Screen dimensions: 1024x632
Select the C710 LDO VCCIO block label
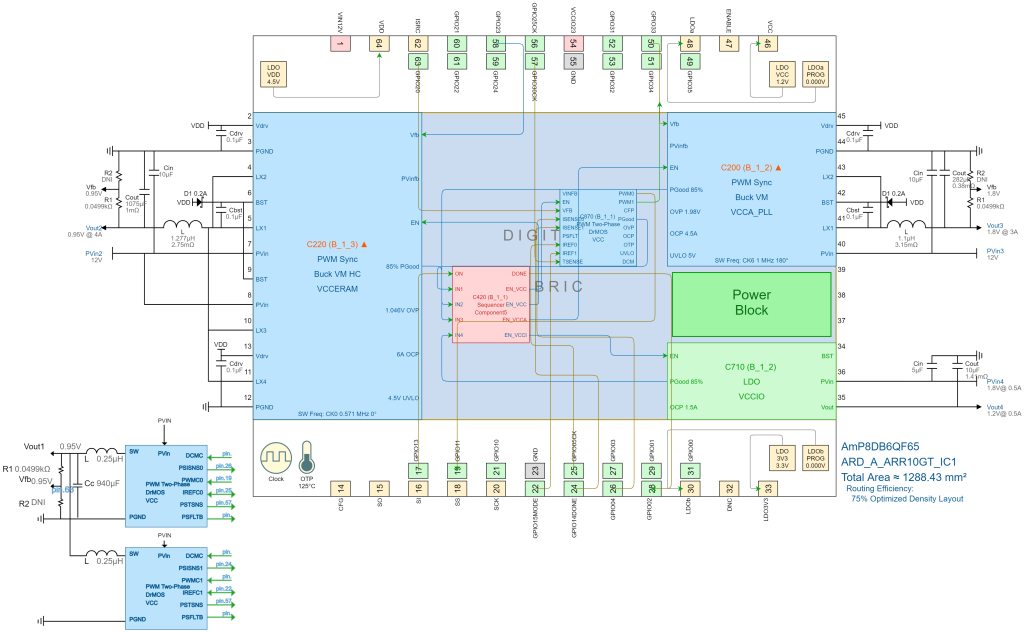click(751, 381)
